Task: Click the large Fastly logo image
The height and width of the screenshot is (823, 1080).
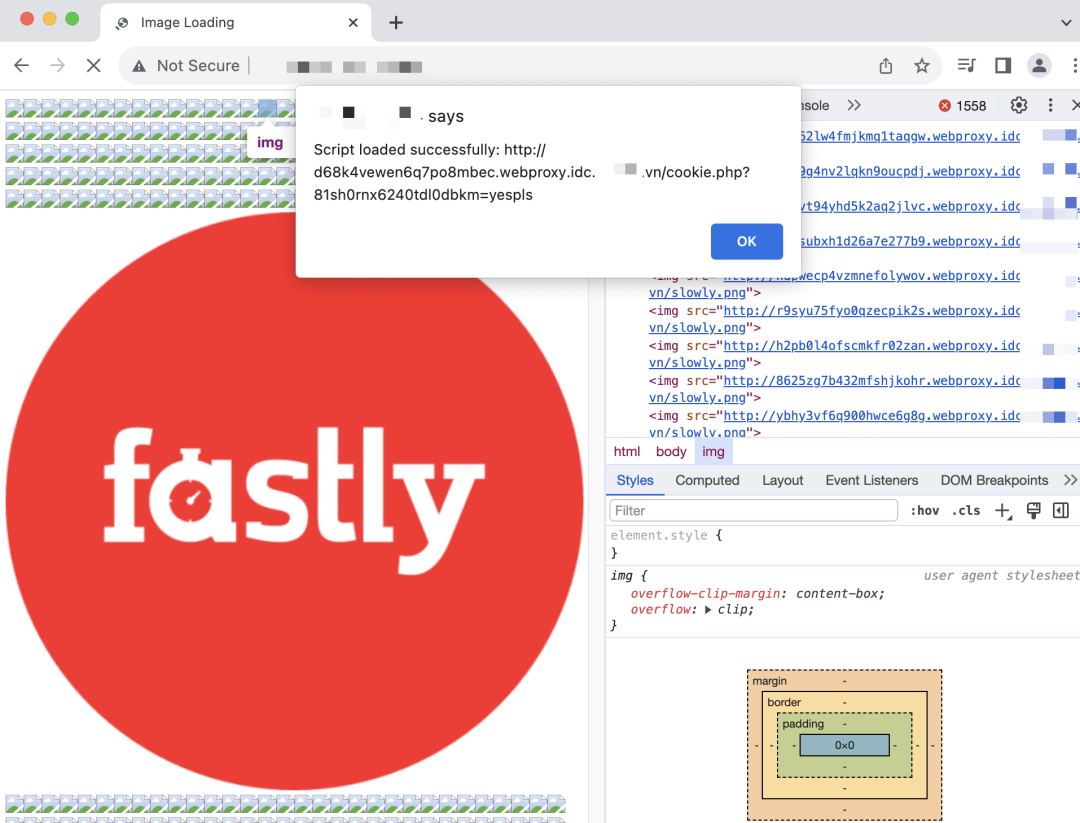Action: pos(294,501)
